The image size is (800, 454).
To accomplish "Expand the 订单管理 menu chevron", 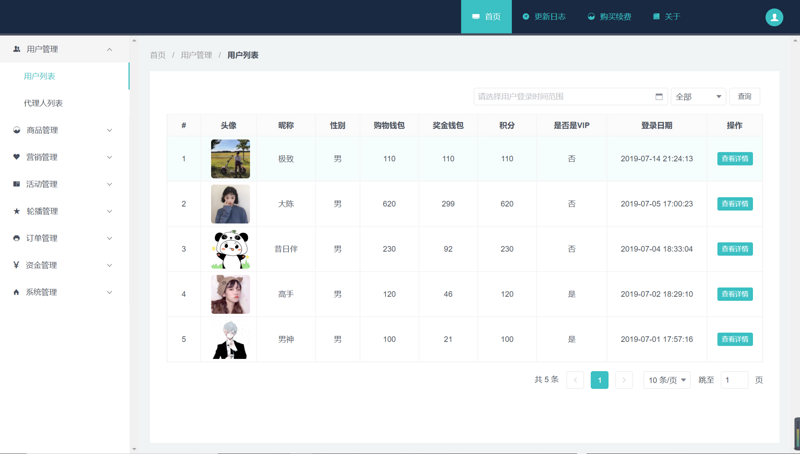I will 109,239.
